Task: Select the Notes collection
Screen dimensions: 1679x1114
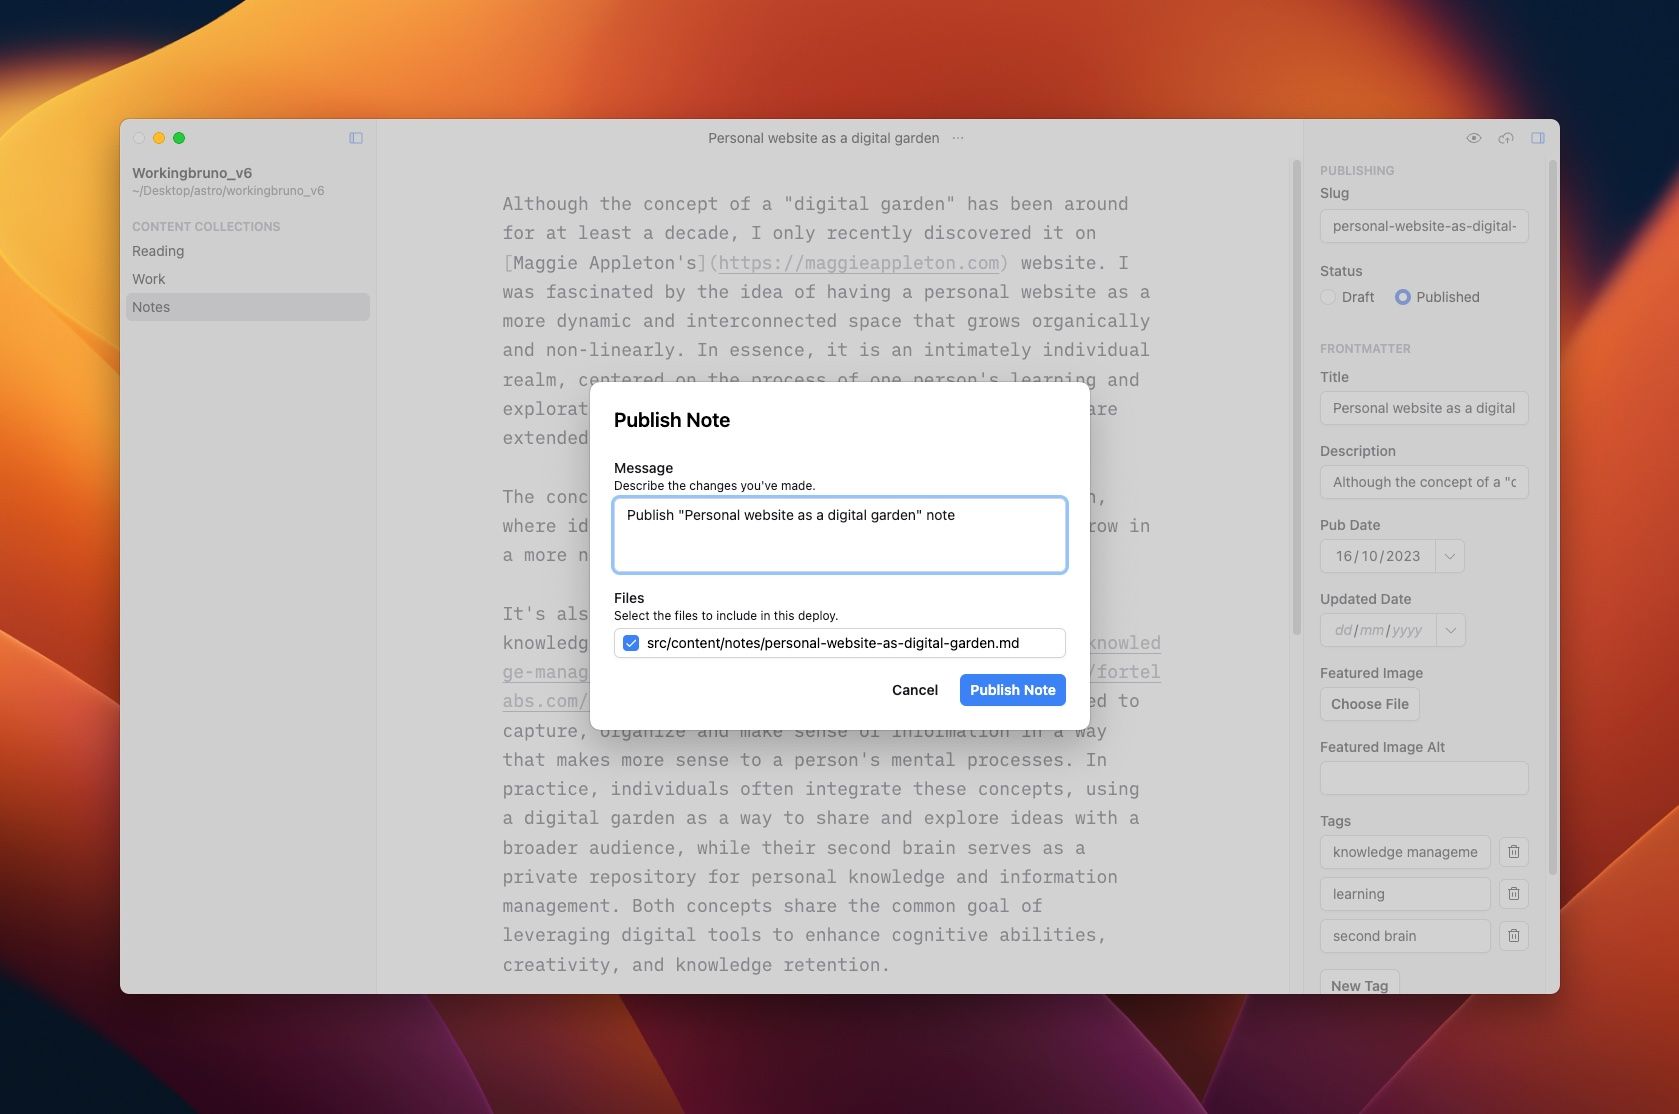Action: (248, 307)
